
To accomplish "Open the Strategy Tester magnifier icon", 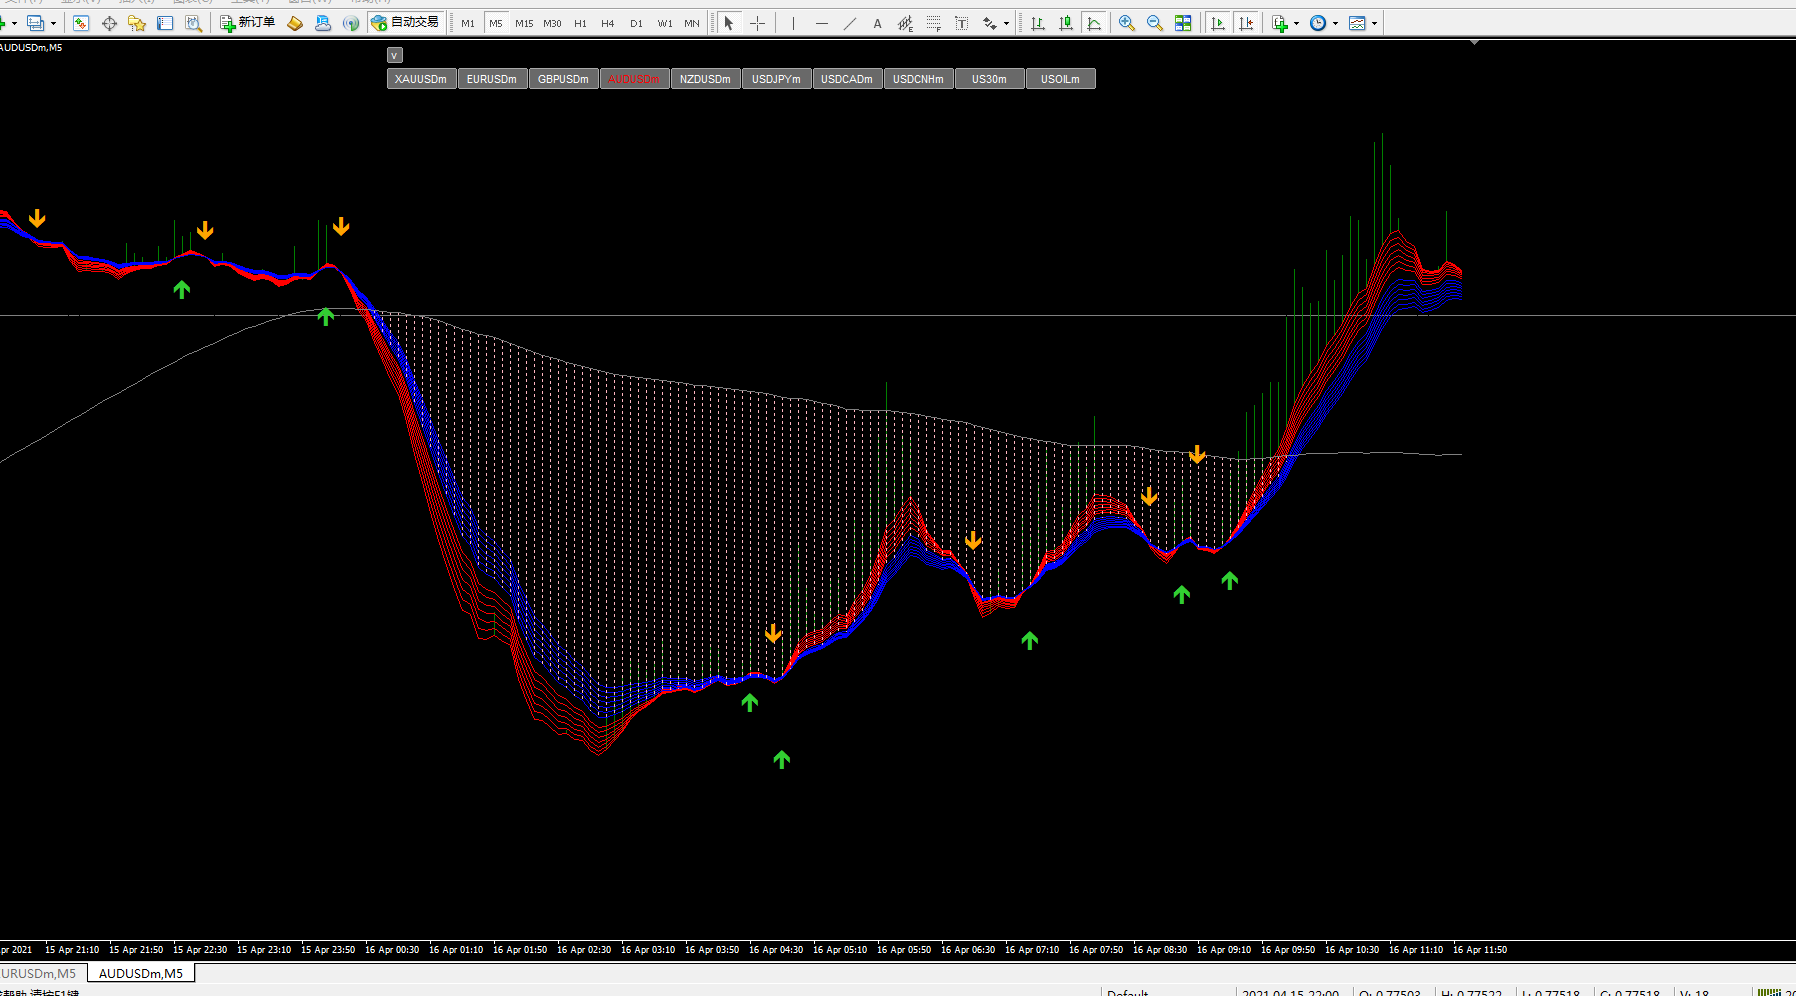I will (x=193, y=23).
